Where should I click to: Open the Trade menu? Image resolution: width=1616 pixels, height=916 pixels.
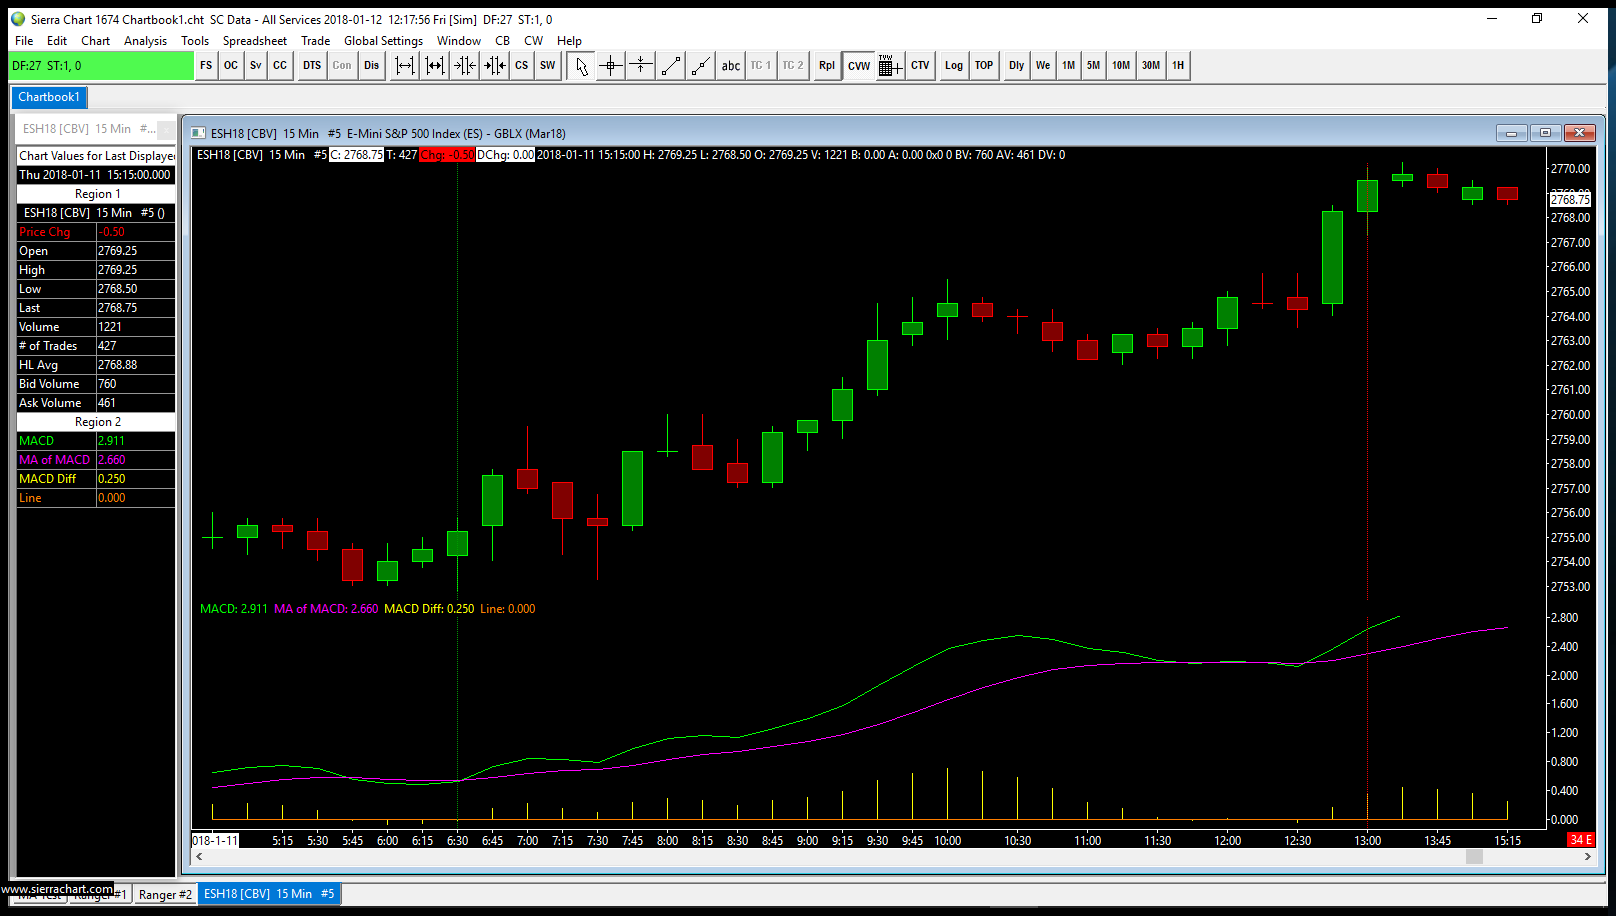click(x=316, y=41)
